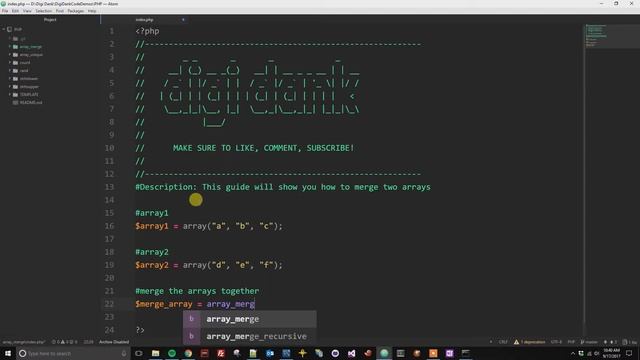Click the 'MAKE SURE TO LIKE, COMMENT, SUBSCRIBE!' line
The width and height of the screenshot is (640, 360).
click(x=263, y=148)
